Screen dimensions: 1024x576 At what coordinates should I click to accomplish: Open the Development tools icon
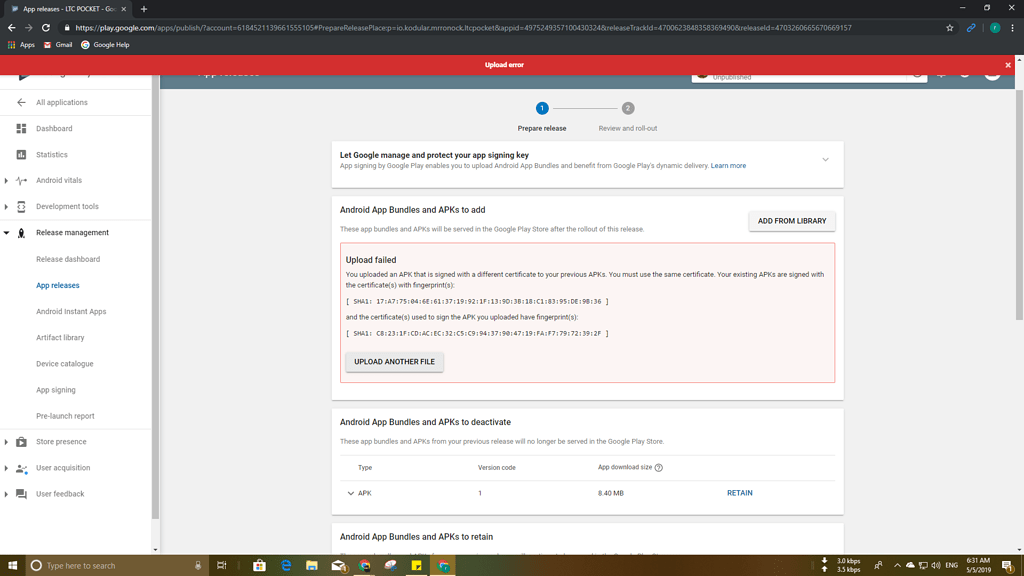pyautogui.click(x=20, y=206)
